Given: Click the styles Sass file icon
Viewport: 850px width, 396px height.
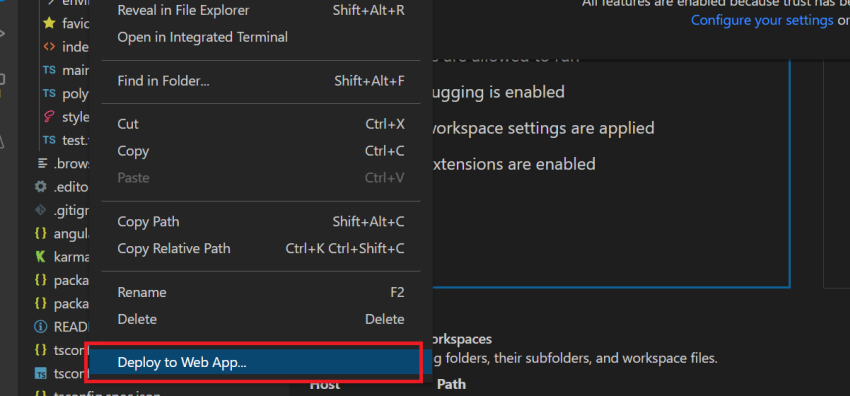Looking at the screenshot, I should pyautogui.click(x=49, y=116).
